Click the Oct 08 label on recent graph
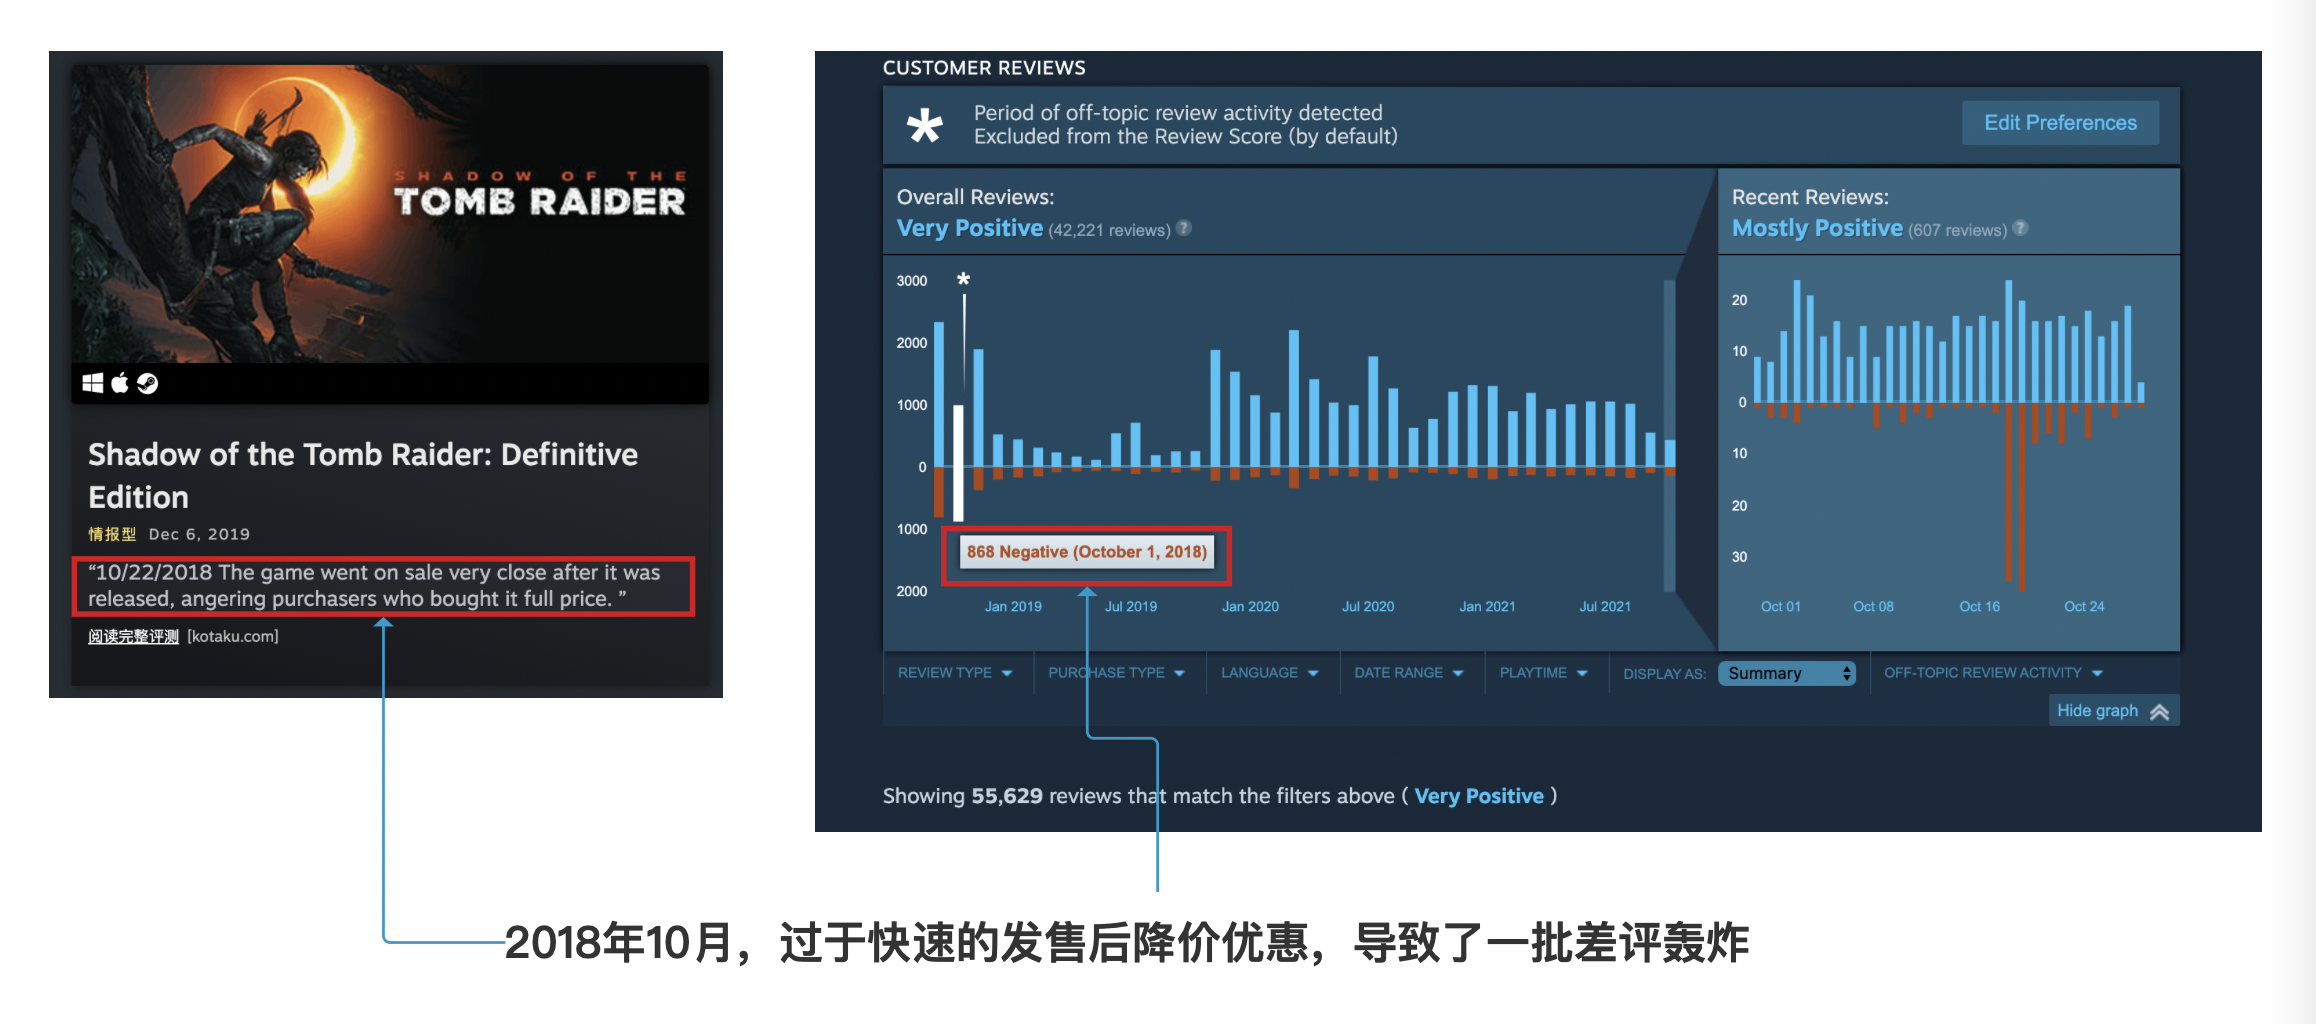 click(1873, 607)
